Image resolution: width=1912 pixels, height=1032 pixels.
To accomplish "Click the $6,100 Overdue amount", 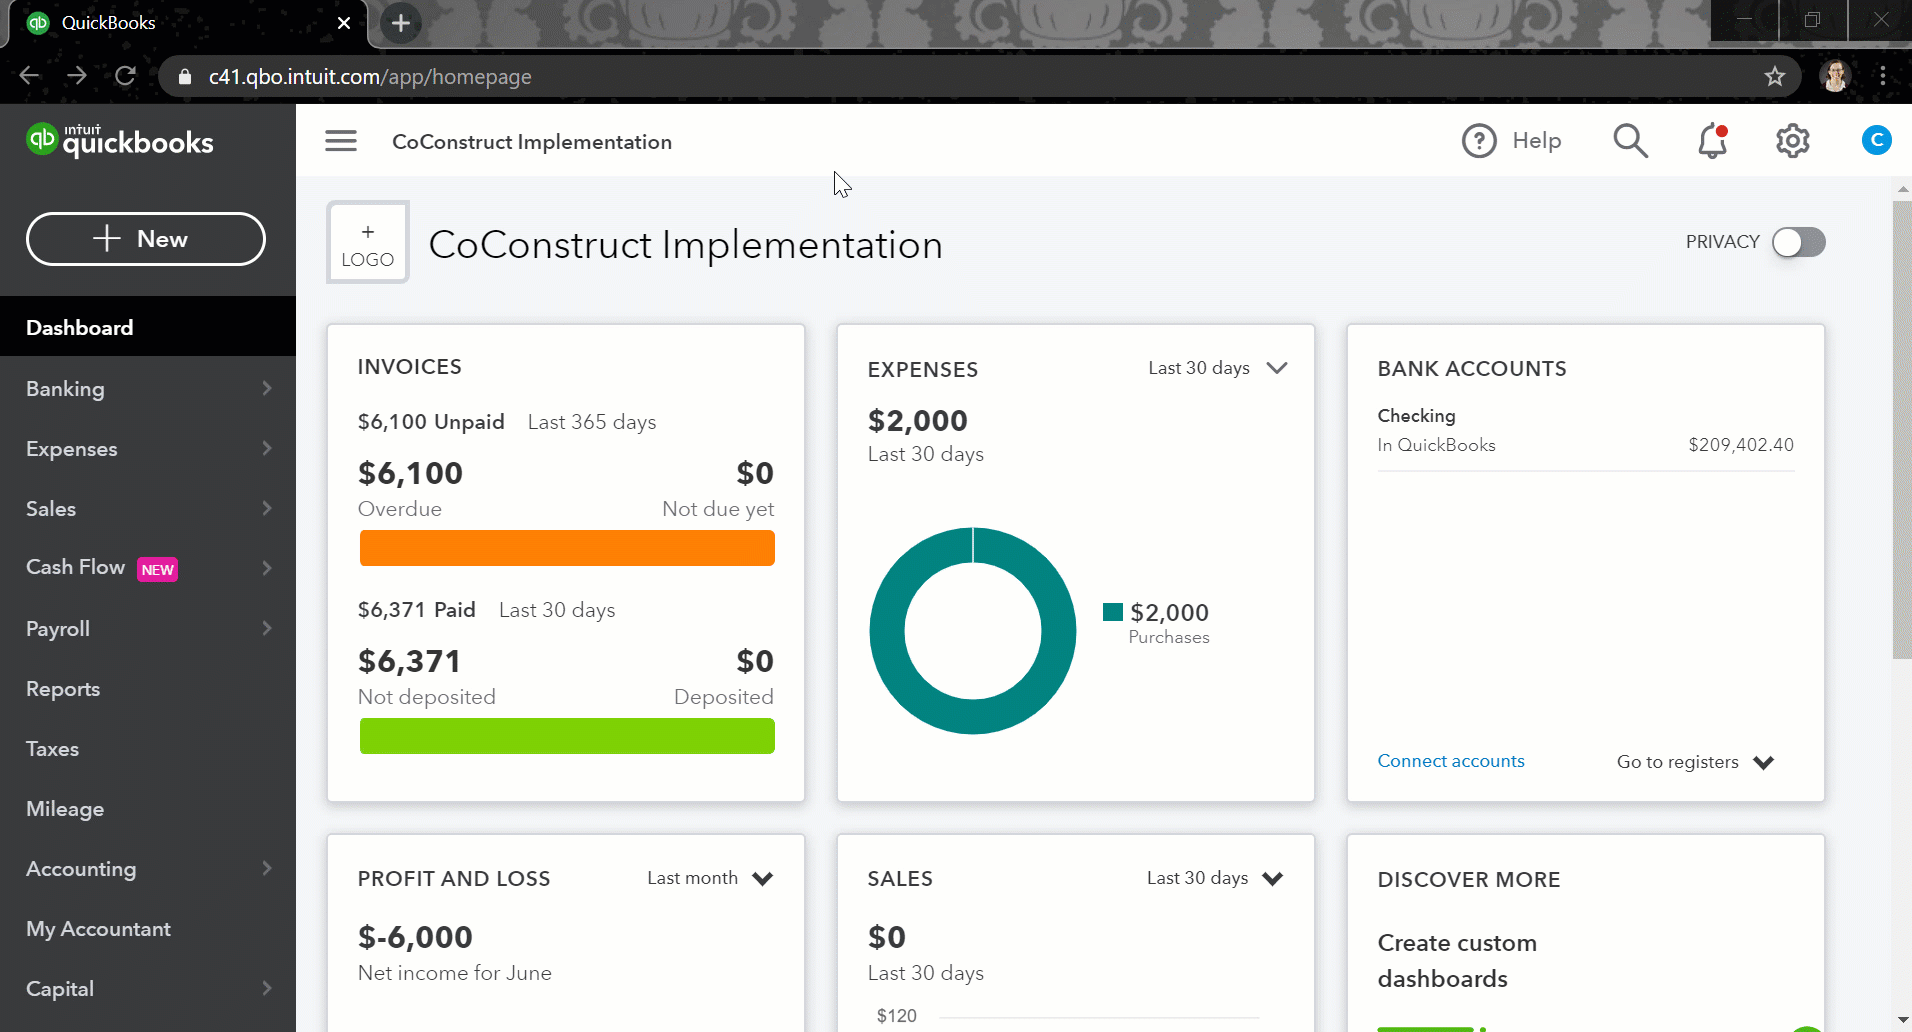I will (x=410, y=473).
